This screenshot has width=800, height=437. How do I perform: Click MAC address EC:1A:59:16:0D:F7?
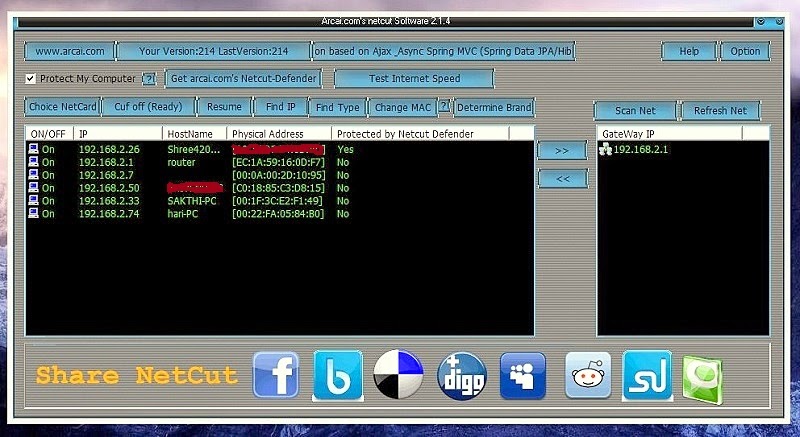278,162
